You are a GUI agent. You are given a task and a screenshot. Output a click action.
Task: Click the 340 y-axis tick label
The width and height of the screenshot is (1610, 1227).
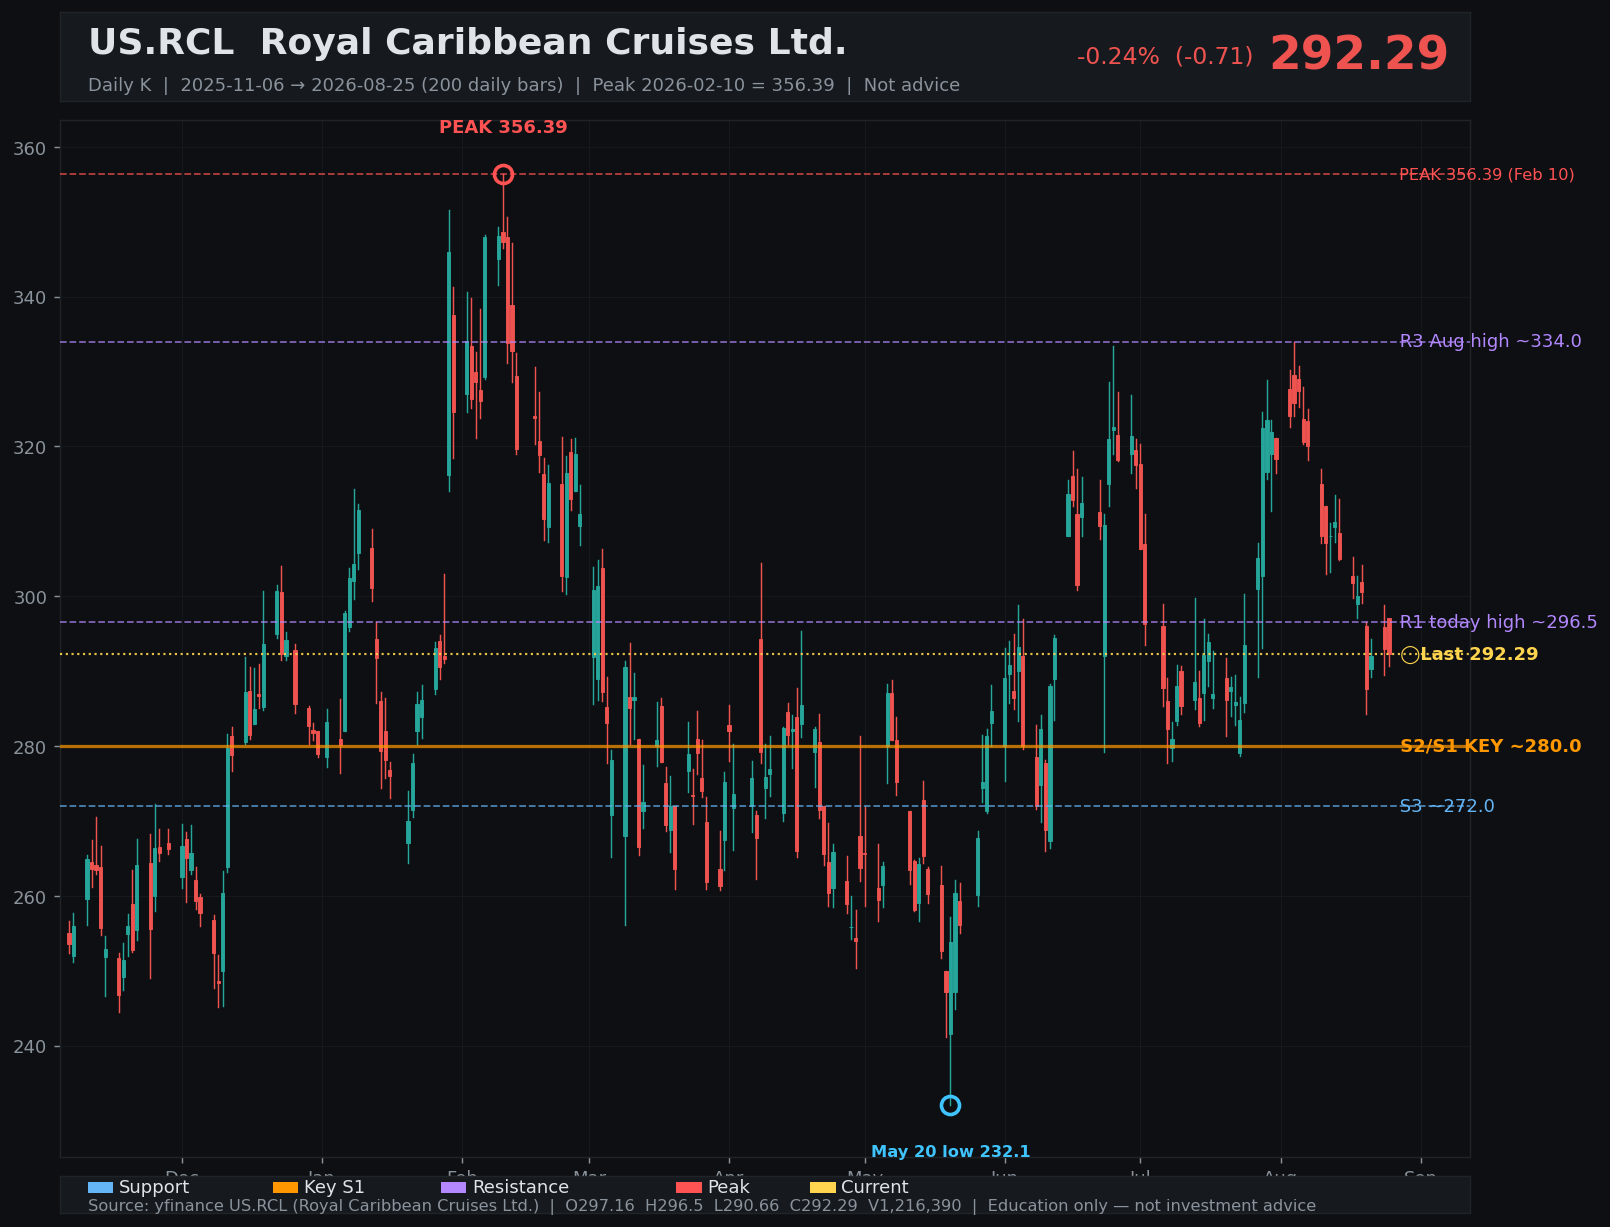(30, 298)
